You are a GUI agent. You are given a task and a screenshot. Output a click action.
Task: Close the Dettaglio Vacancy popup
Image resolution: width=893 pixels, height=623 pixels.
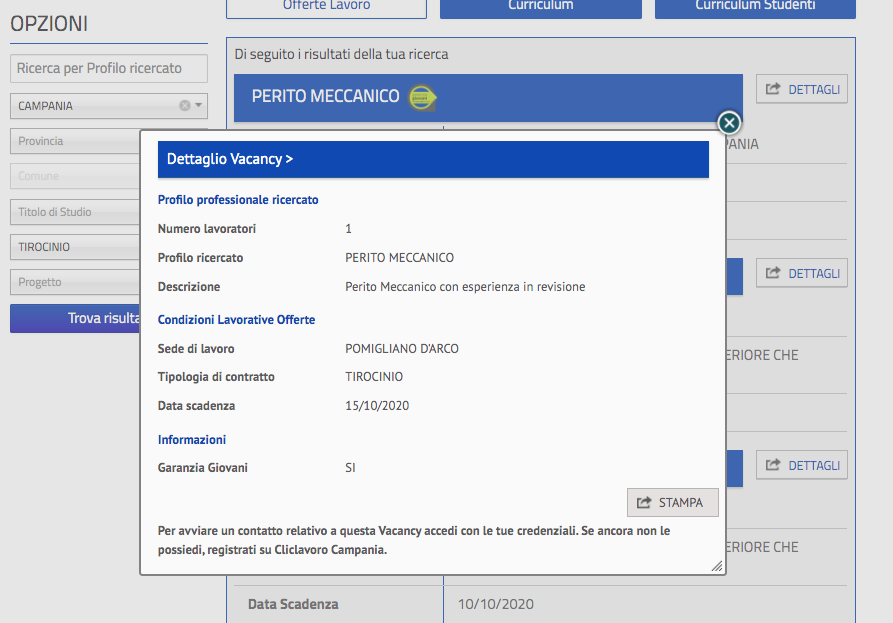(729, 122)
